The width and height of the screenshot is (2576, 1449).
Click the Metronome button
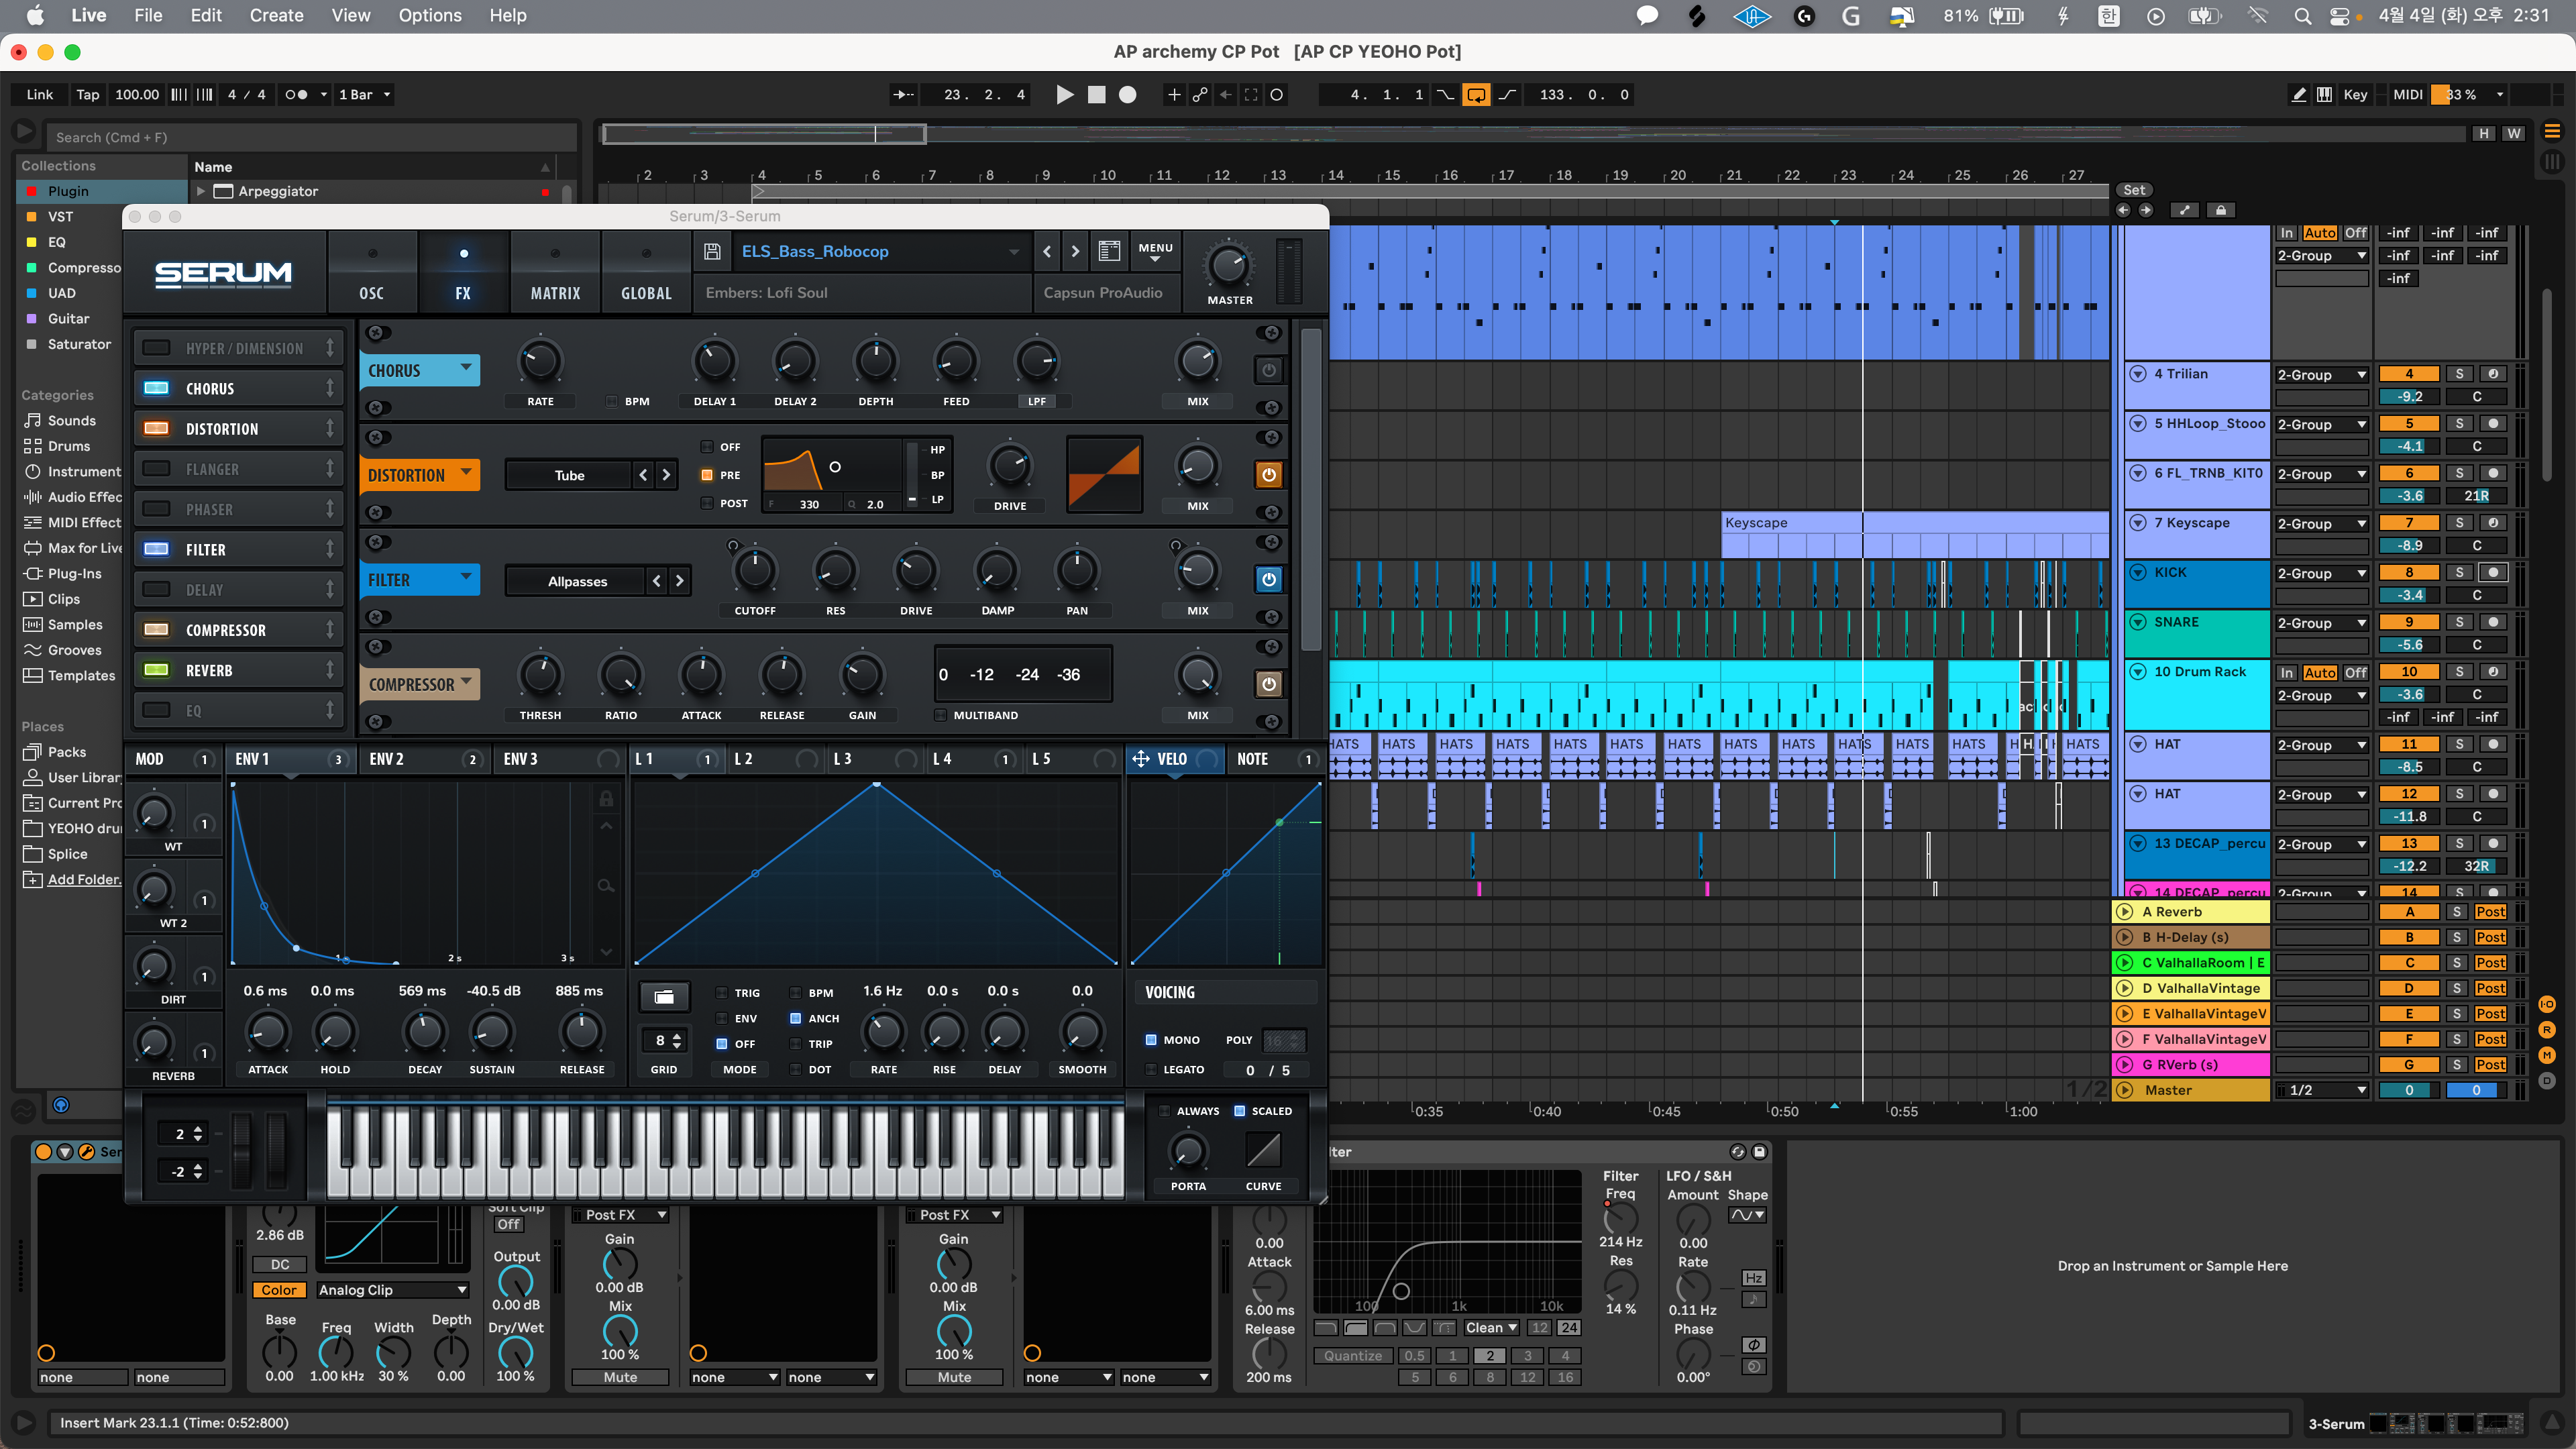pyautogui.click(x=296, y=95)
